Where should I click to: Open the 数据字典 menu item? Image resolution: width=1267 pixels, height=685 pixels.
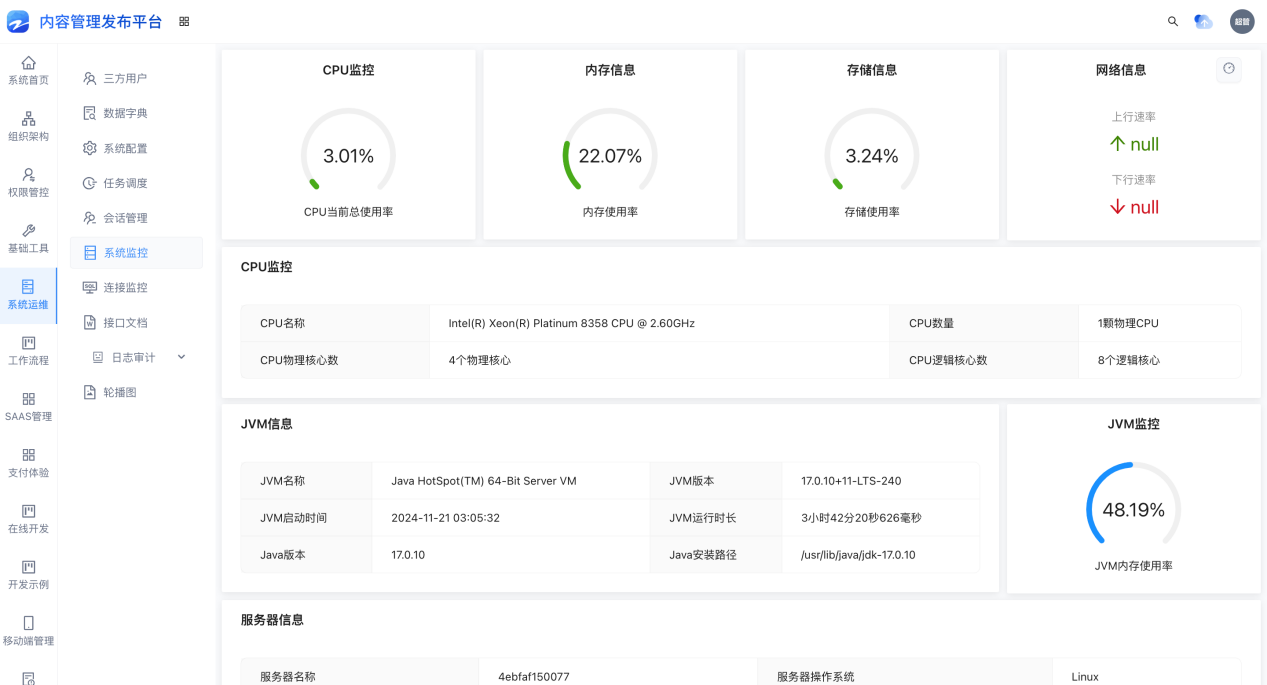click(x=125, y=113)
